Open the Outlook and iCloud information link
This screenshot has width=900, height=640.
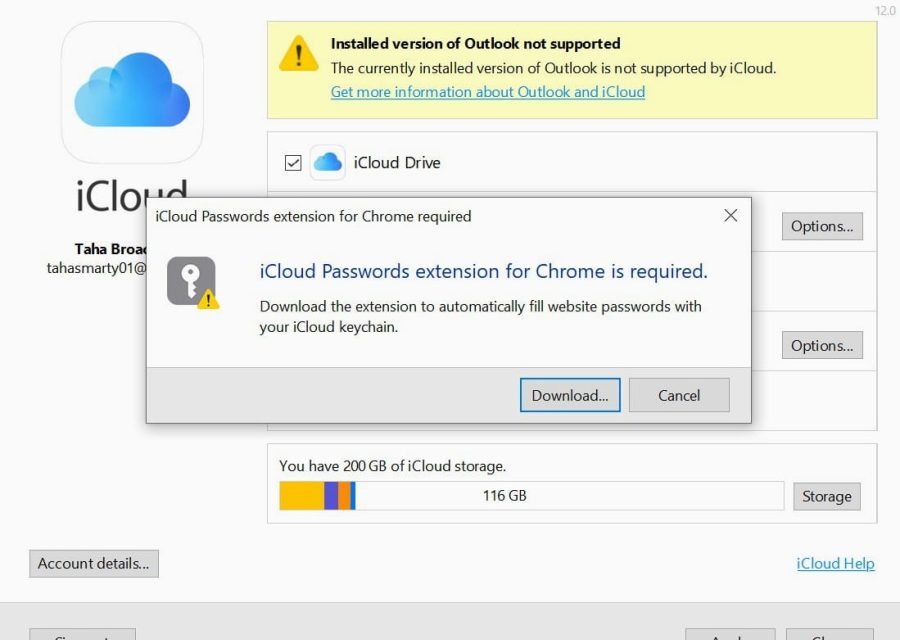[x=486, y=92]
